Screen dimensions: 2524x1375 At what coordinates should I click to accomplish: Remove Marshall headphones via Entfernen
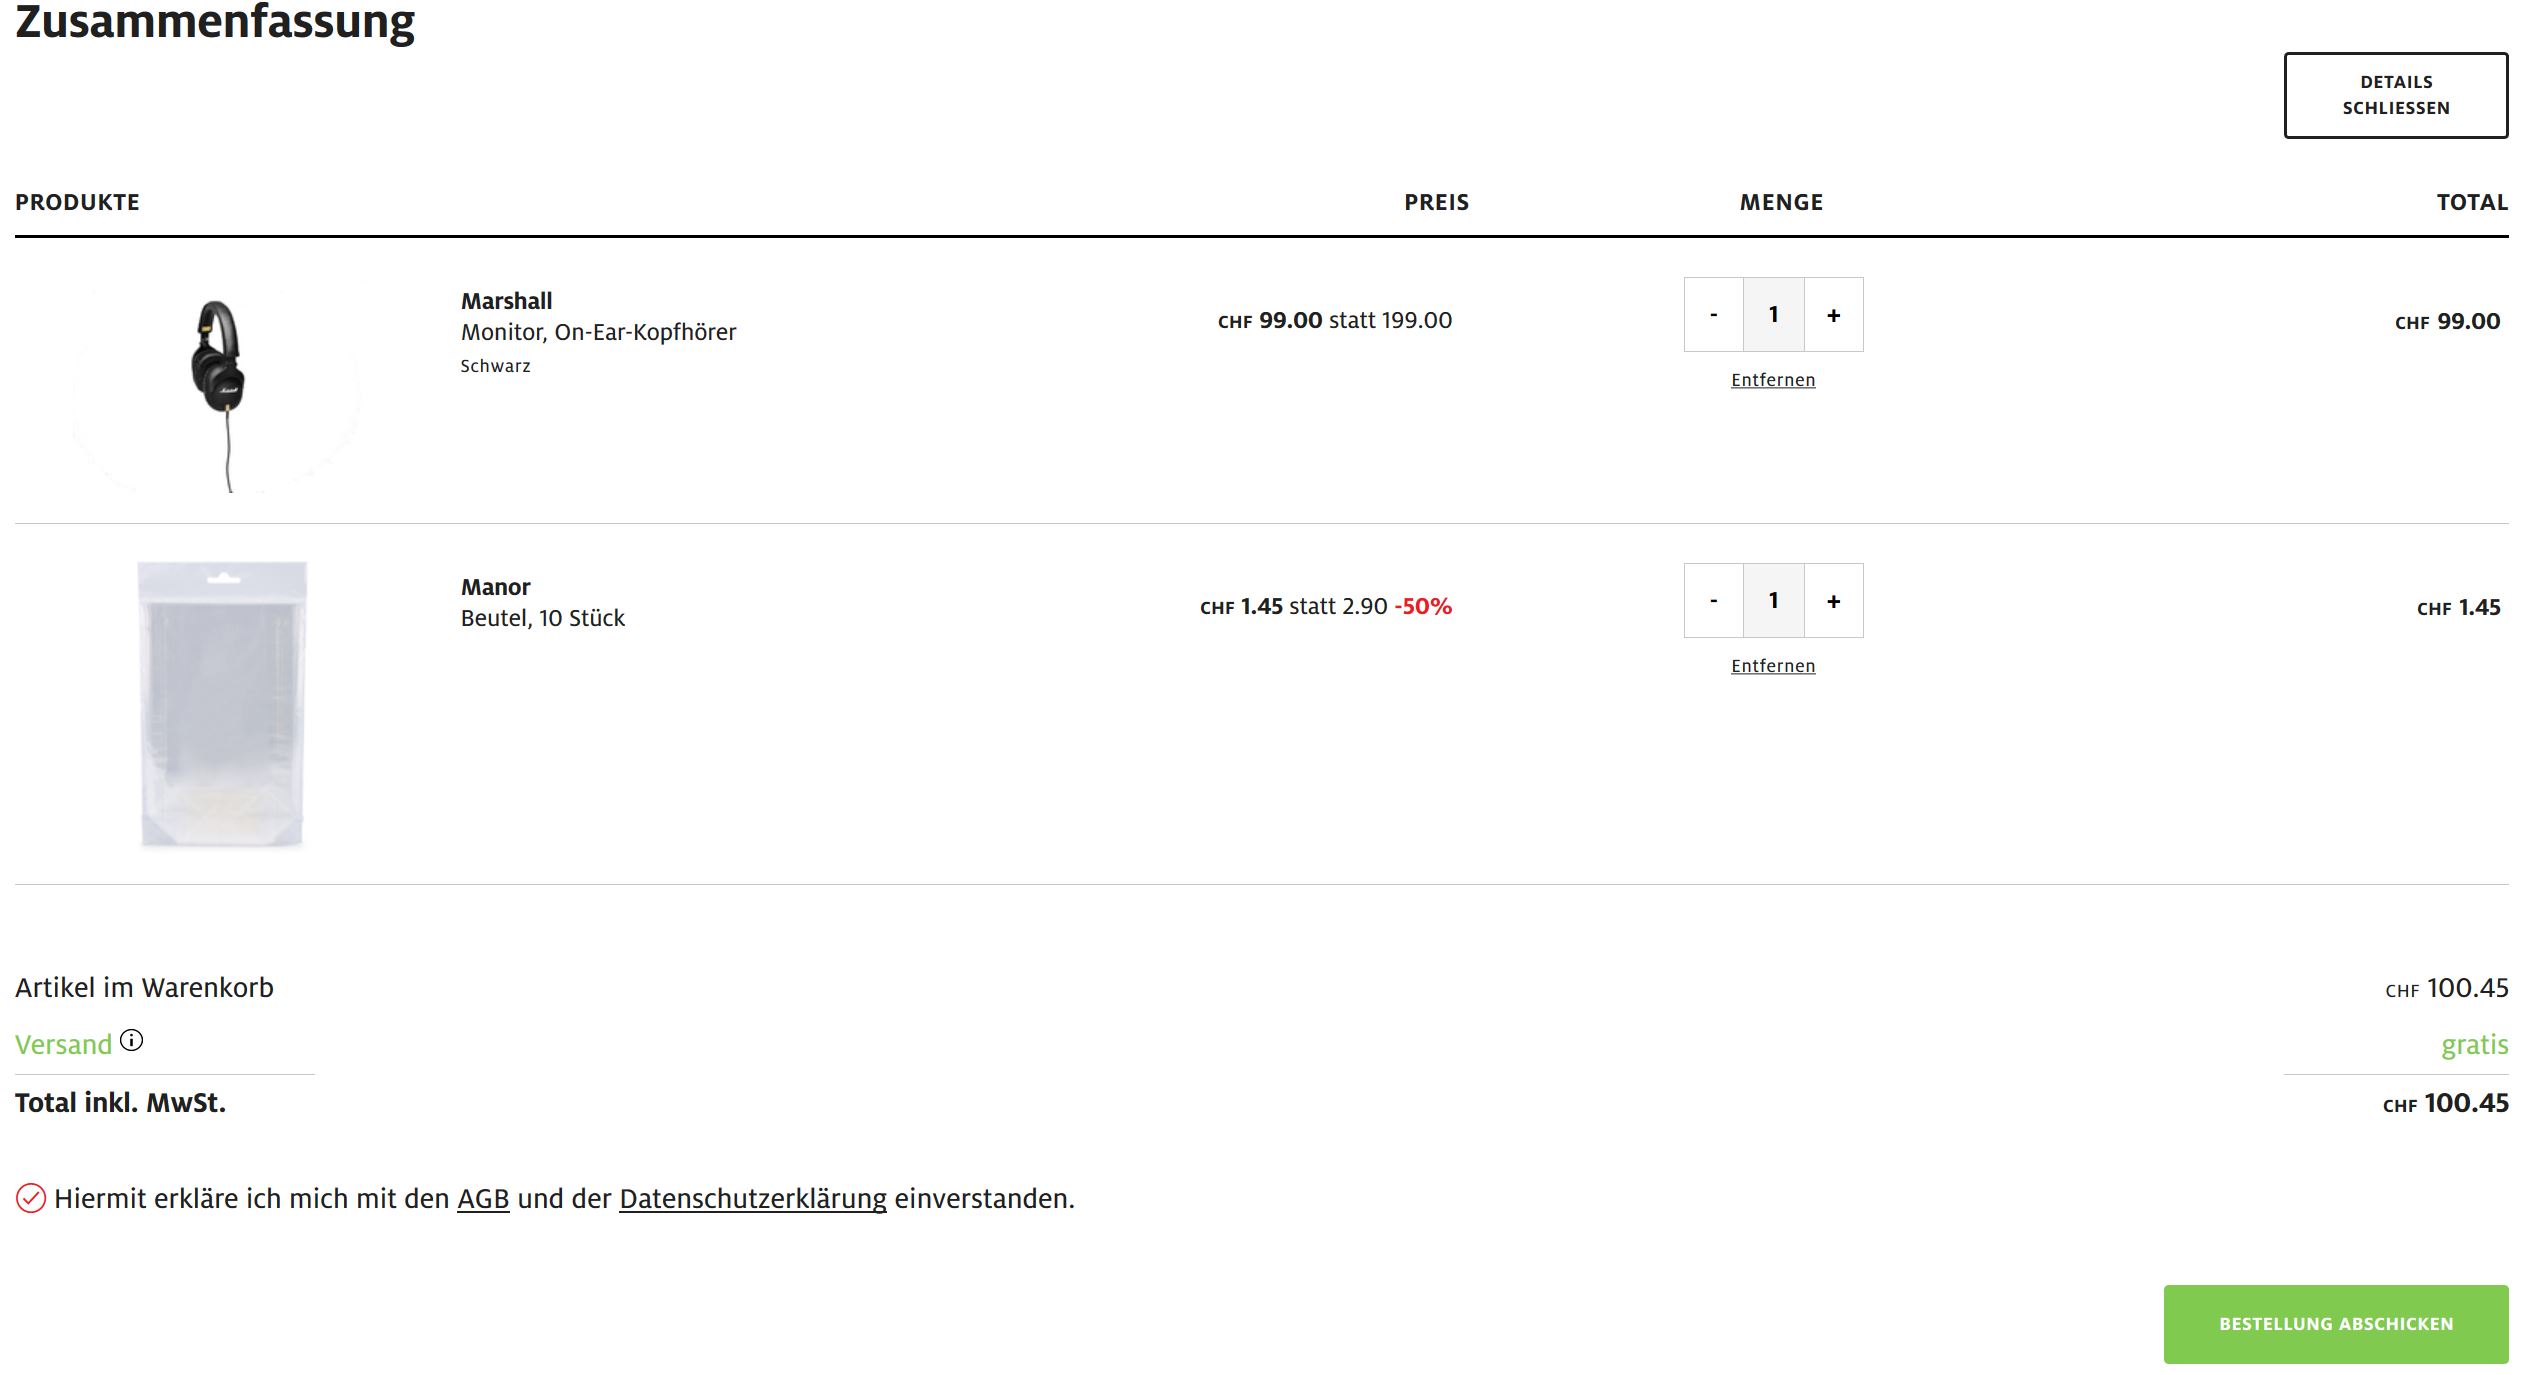1773,380
